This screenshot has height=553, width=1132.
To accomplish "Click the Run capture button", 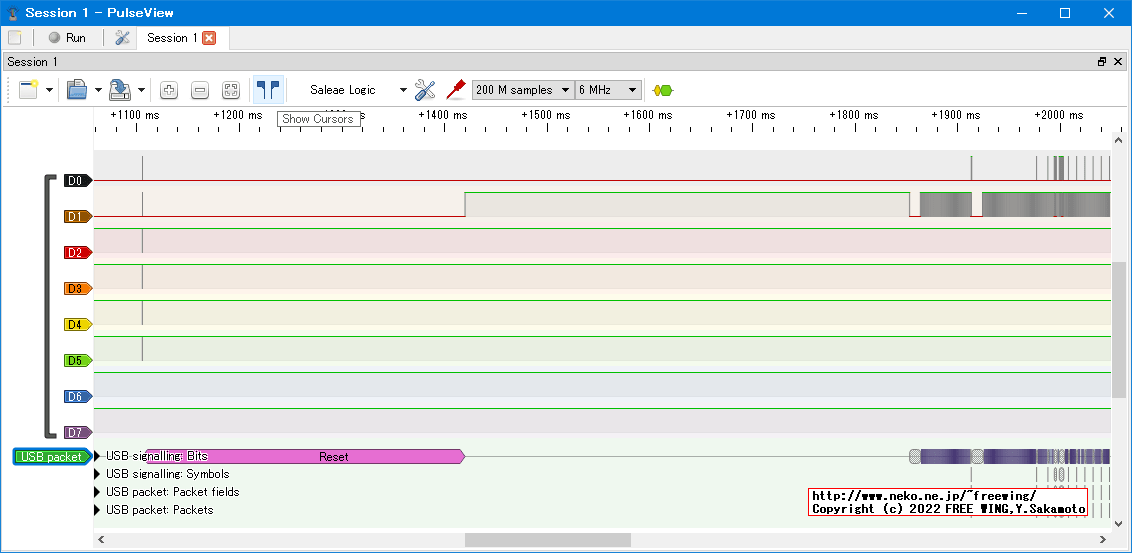I will [67, 38].
